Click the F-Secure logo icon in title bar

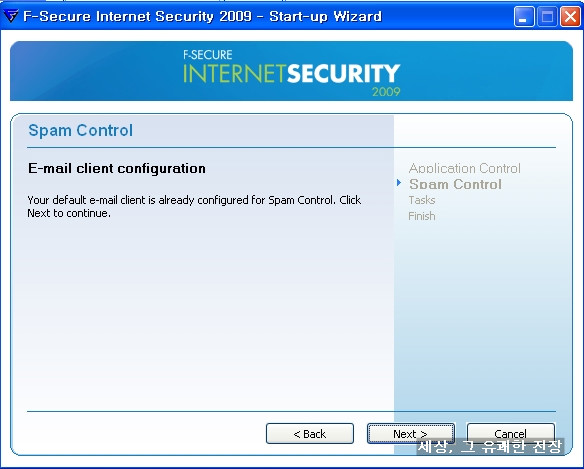(x=10, y=16)
